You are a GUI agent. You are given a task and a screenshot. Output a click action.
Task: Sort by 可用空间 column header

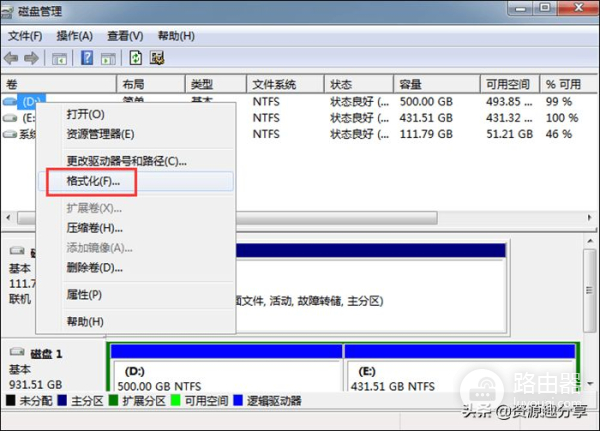pos(510,84)
